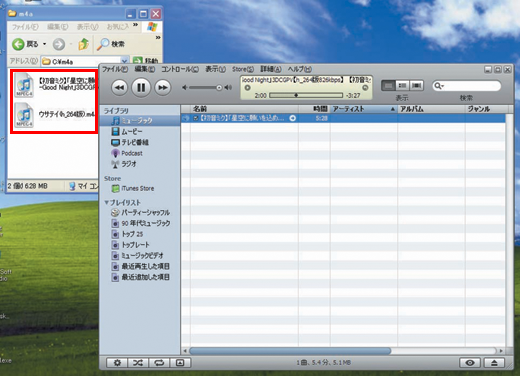
Task: Switch to Cover Flow view in iTunes
Action: pyautogui.click(x=416, y=86)
